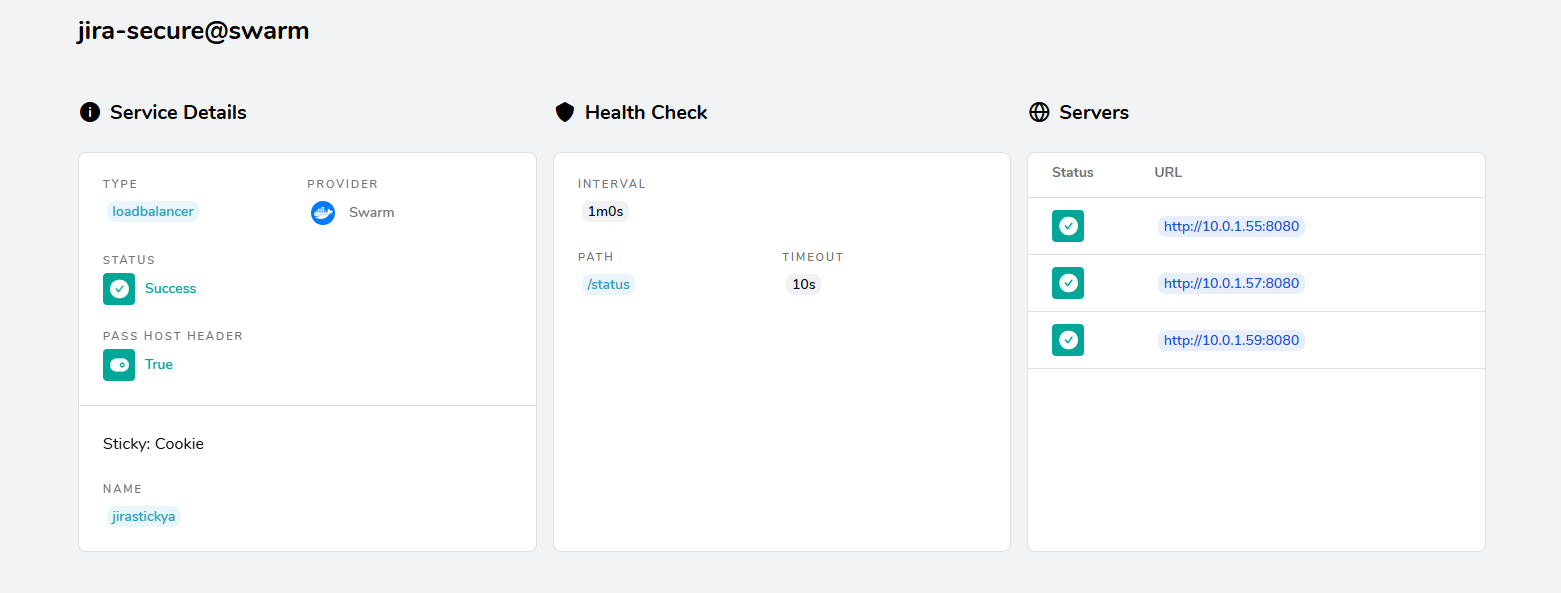Click the Health Check shield icon
Viewport: 1561px width, 593px height.
coord(565,112)
